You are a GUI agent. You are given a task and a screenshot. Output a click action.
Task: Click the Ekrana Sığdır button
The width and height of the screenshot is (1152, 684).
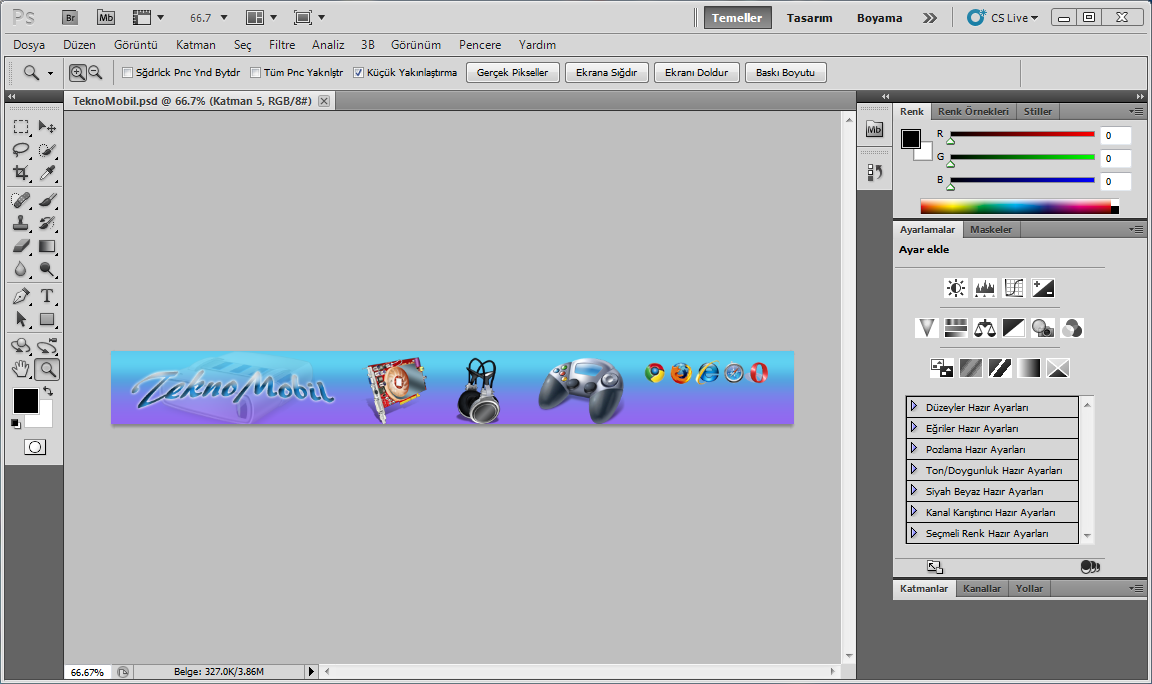coord(606,73)
